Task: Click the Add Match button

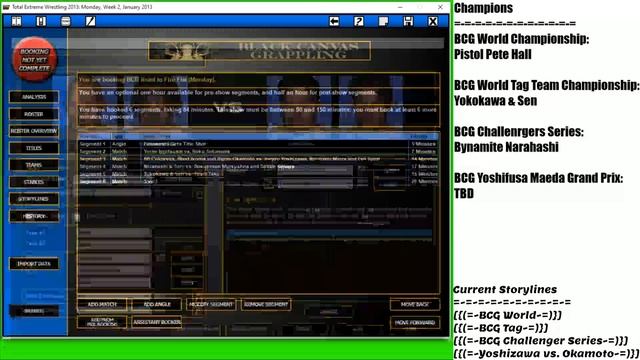Action: [x=102, y=304]
